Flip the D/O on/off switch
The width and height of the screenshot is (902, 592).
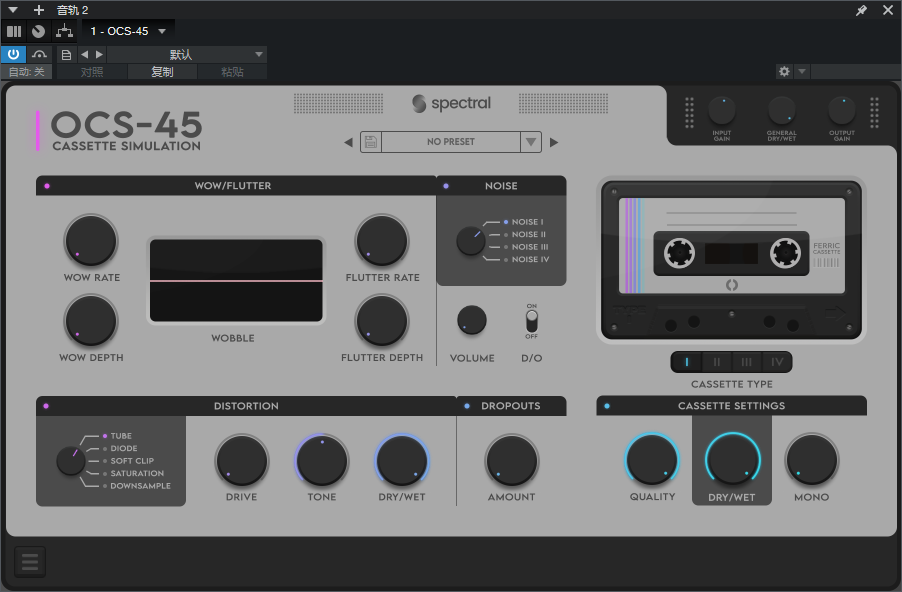tap(532, 321)
